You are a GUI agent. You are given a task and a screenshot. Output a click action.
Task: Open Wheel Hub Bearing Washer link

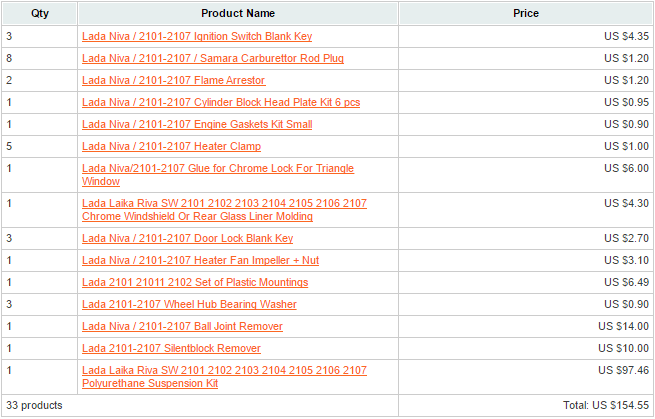189,304
